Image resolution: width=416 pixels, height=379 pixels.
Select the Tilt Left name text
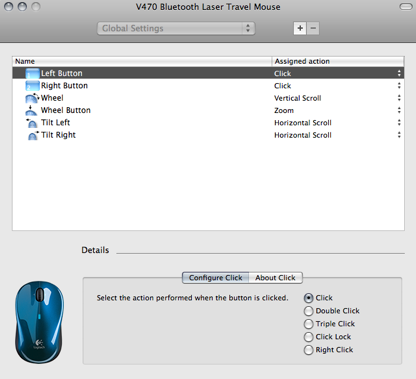coord(56,123)
